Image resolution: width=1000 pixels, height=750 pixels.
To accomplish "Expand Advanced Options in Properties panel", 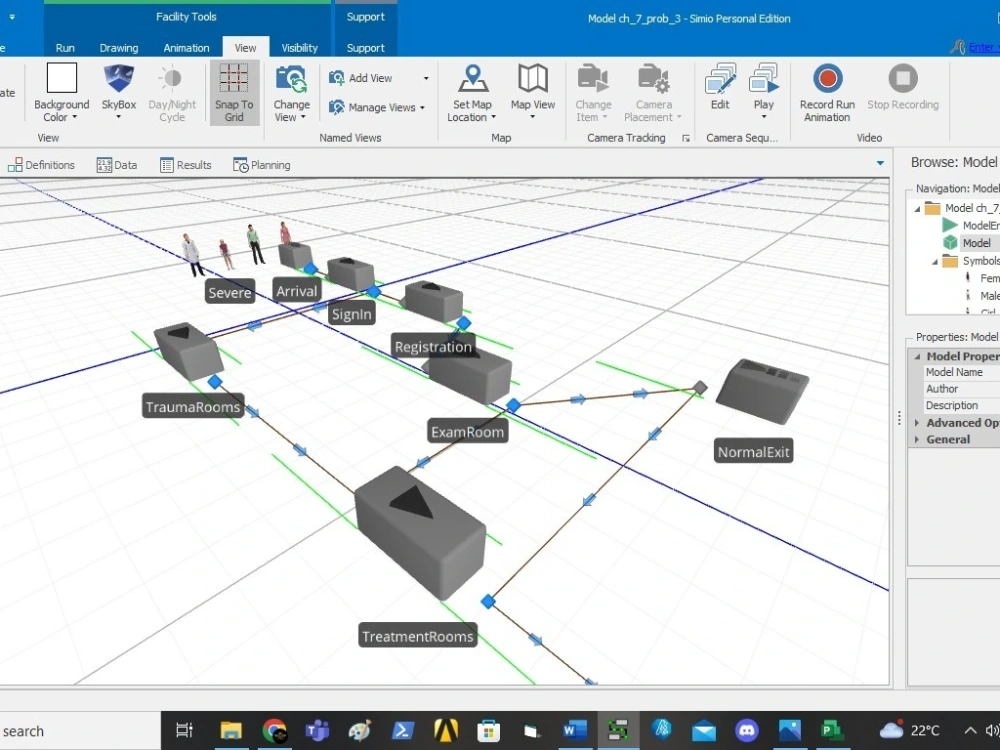I will tap(918, 422).
